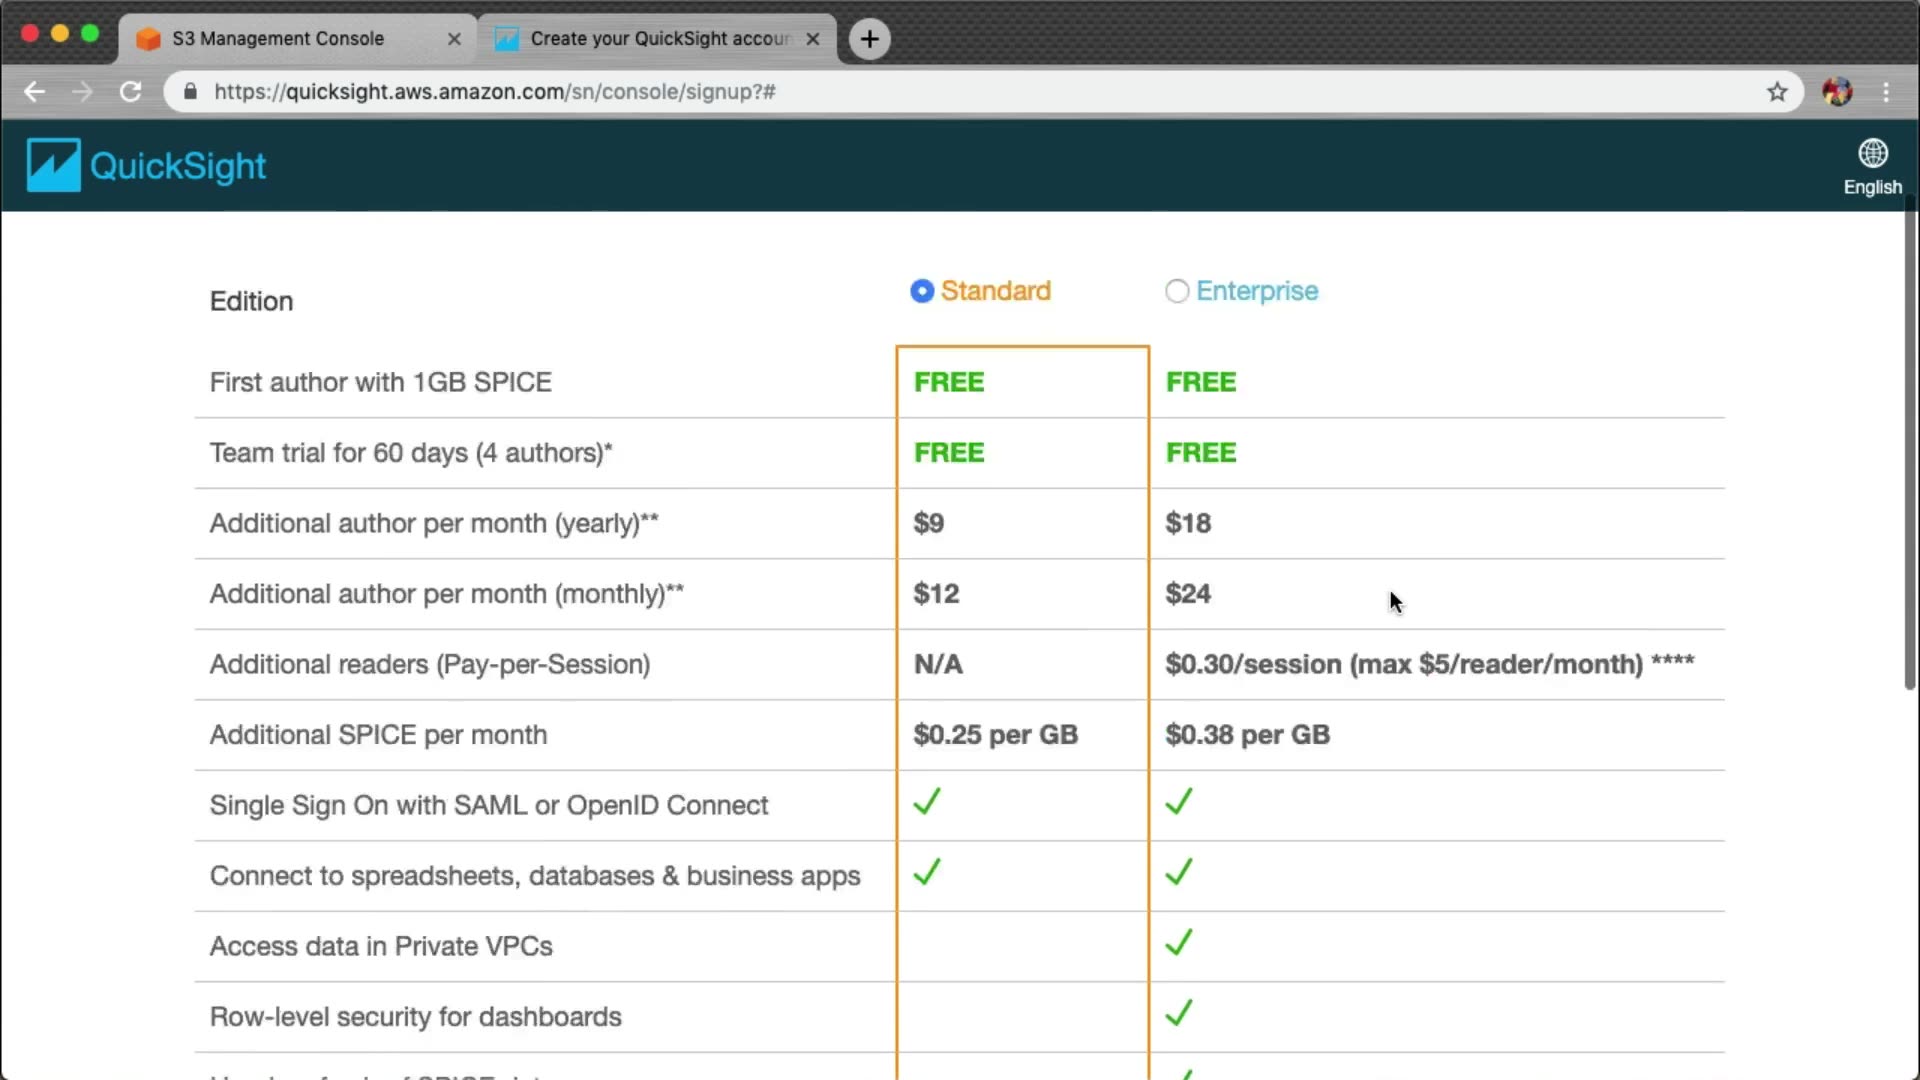Reload the page with refresh icon
Viewport: 1920px width, 1080px height.
[x=130, y=92]
